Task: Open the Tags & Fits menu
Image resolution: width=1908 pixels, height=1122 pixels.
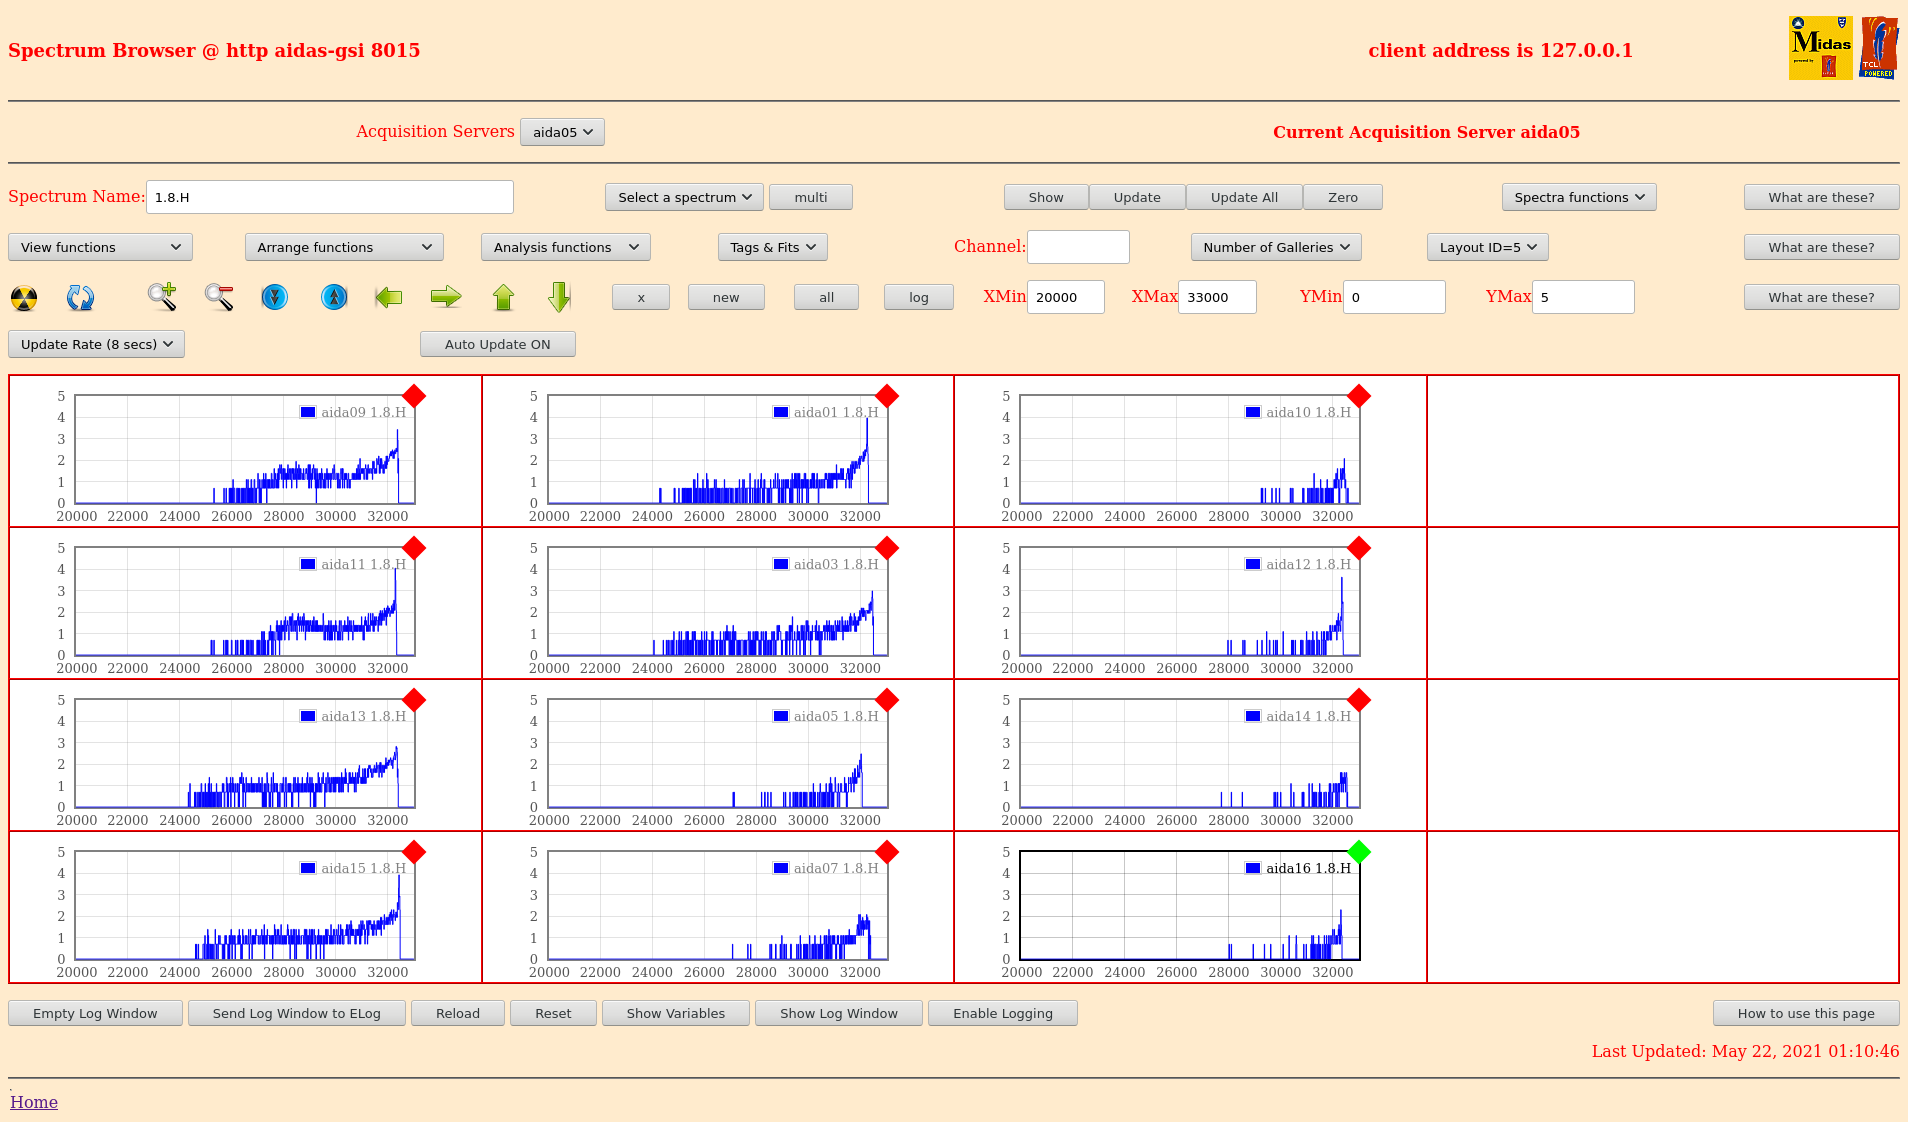Action: click(x=772, y=247)
